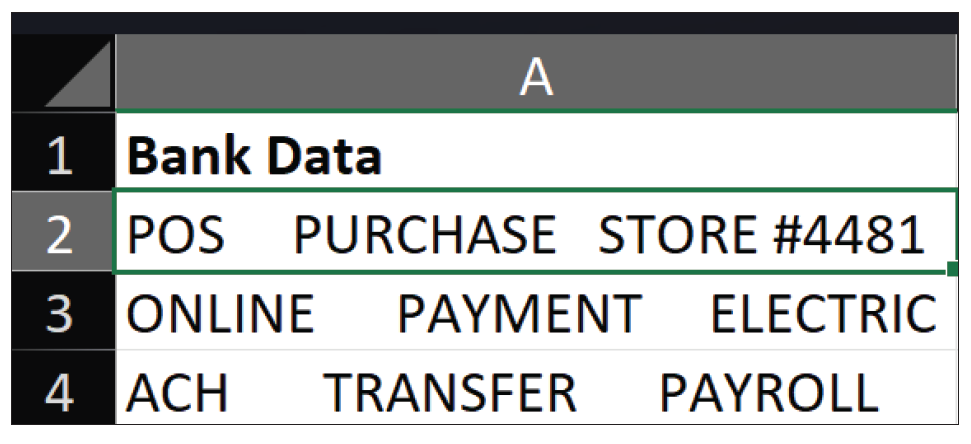Select row 4 via its row header
The width and height of the screenshot is (971, 444).
click(63, 388)
